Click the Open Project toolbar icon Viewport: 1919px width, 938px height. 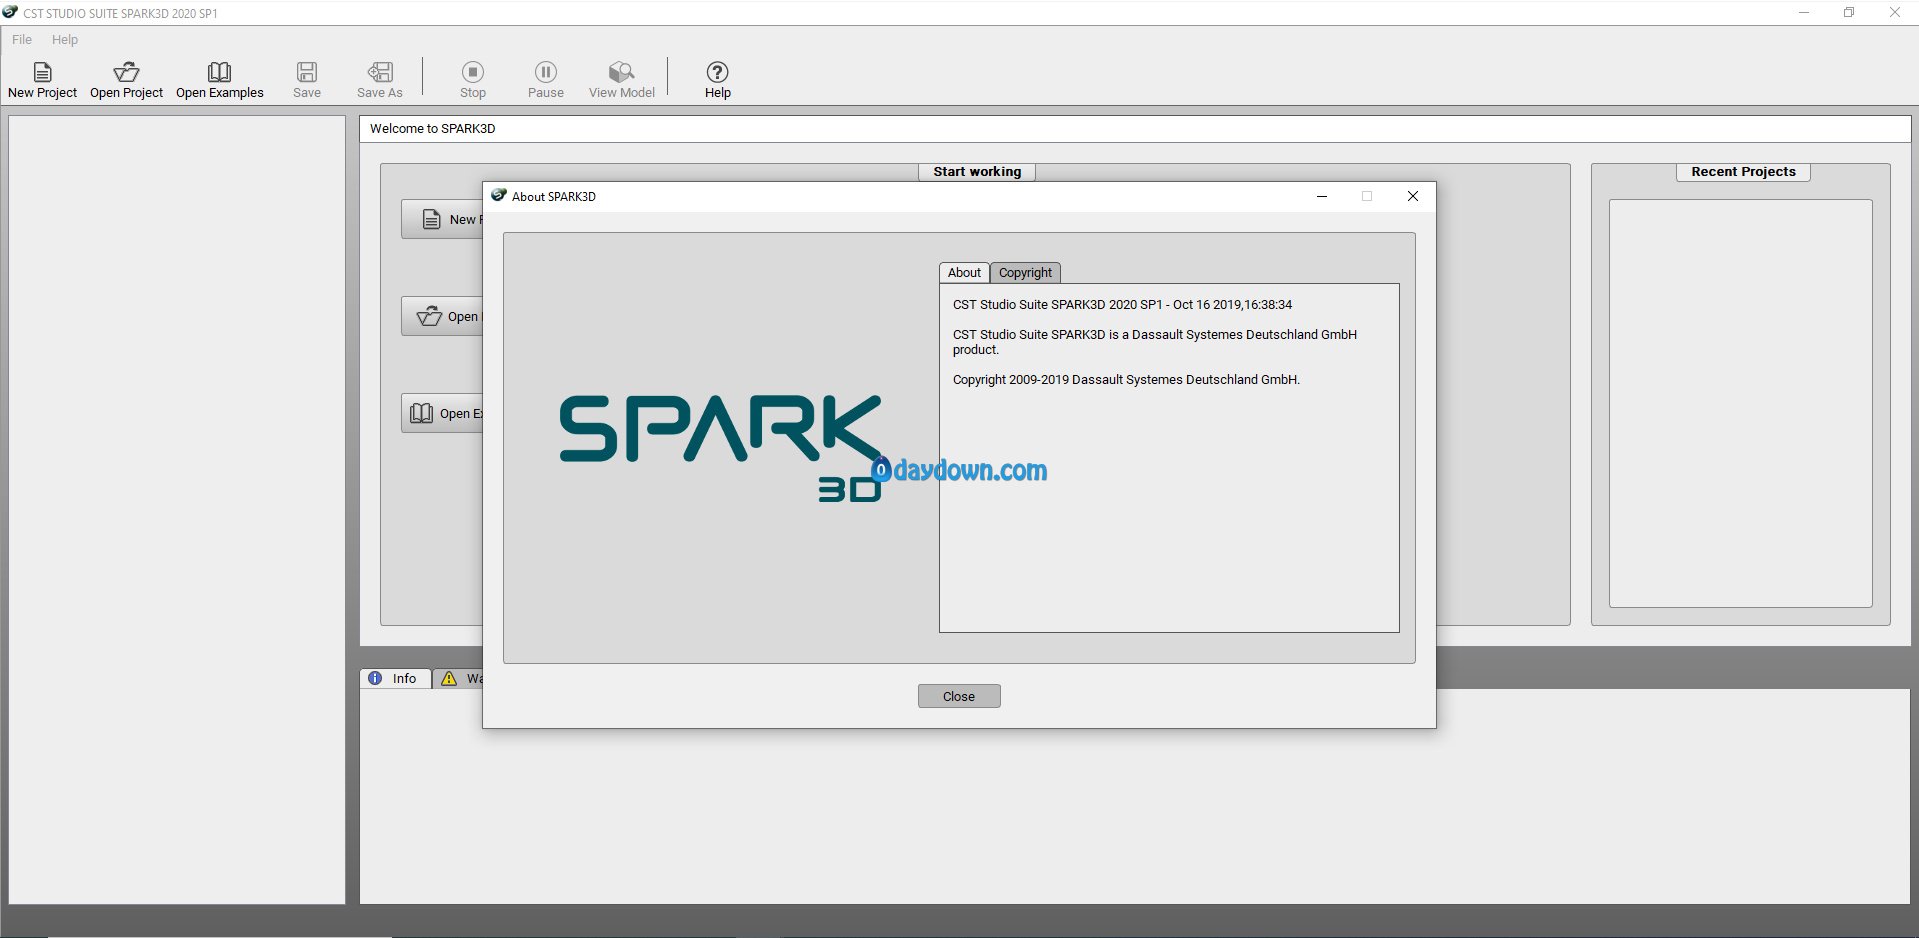(x=126, y=72)
